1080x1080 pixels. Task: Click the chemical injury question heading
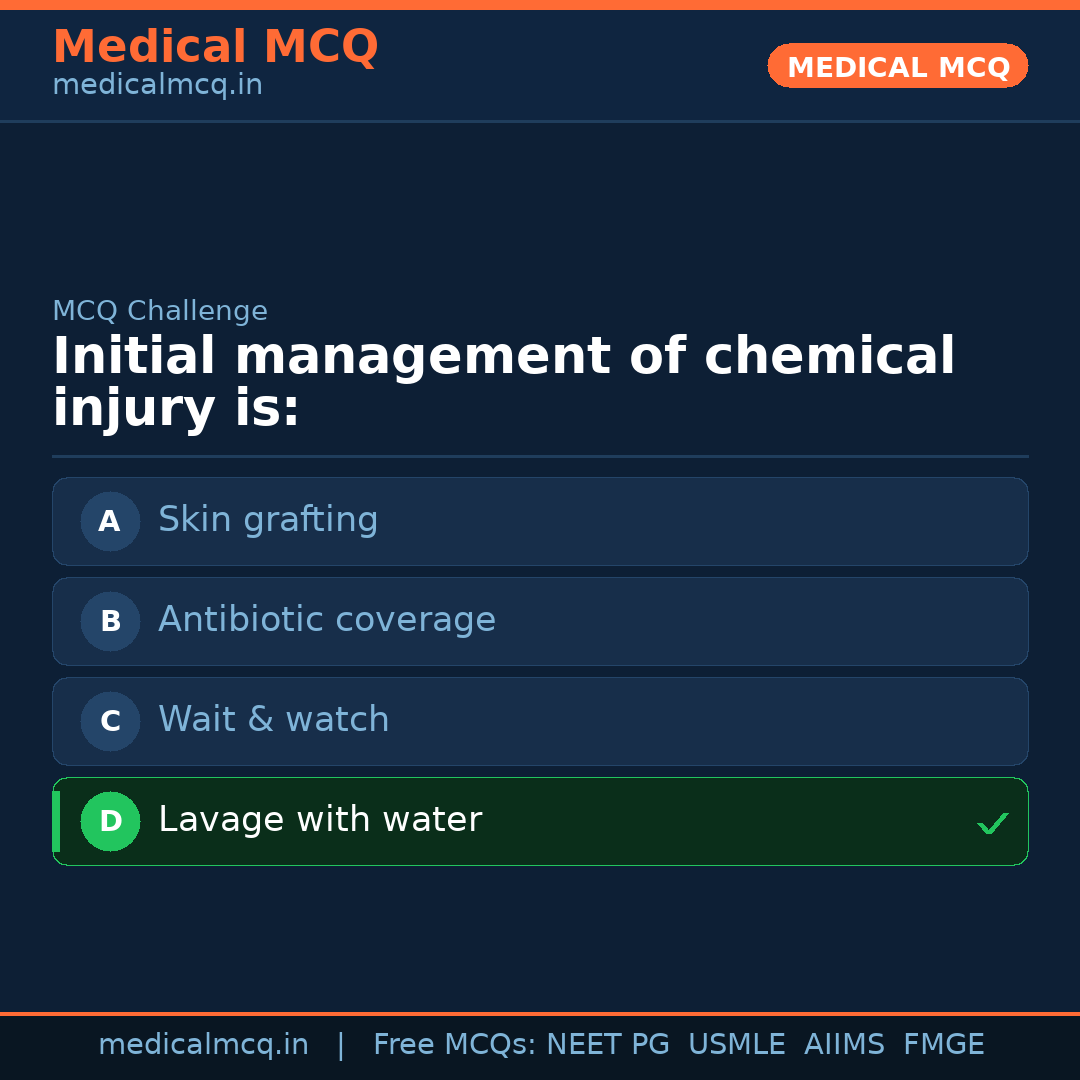[503, 383]
